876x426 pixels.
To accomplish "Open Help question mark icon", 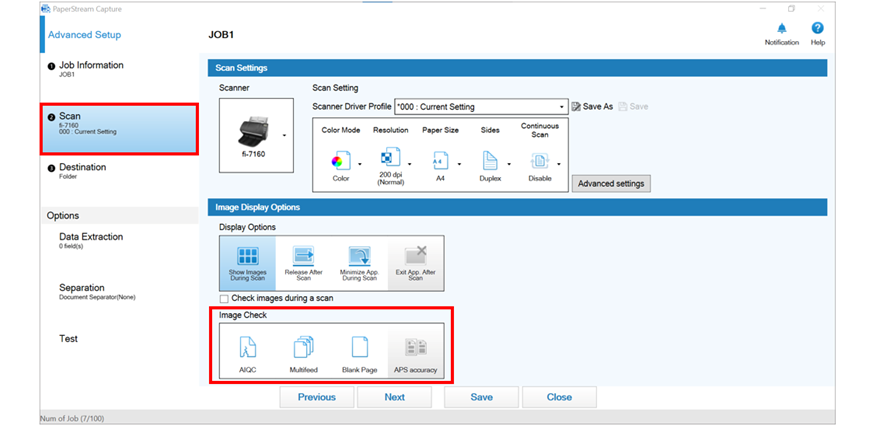I will pyautogui.click(x=817, y=28).
